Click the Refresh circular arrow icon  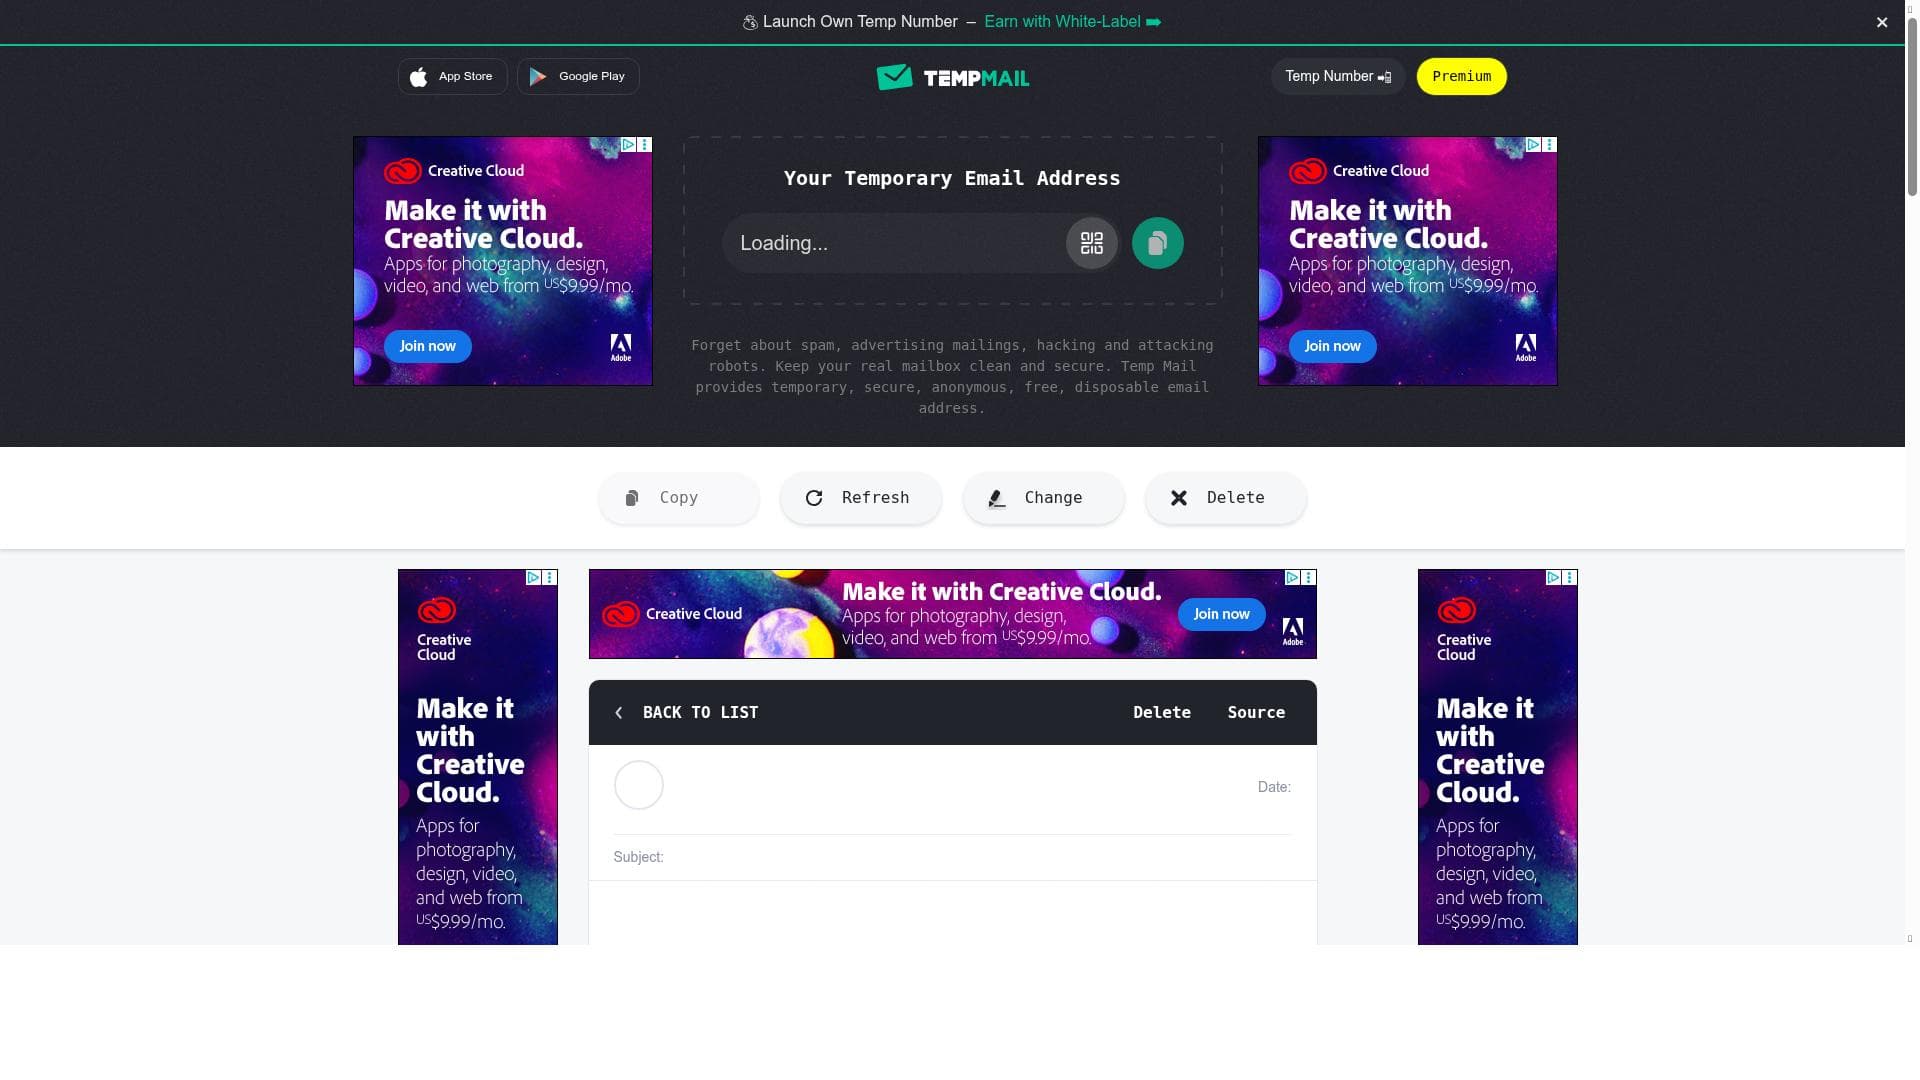[x=814, y=498]
